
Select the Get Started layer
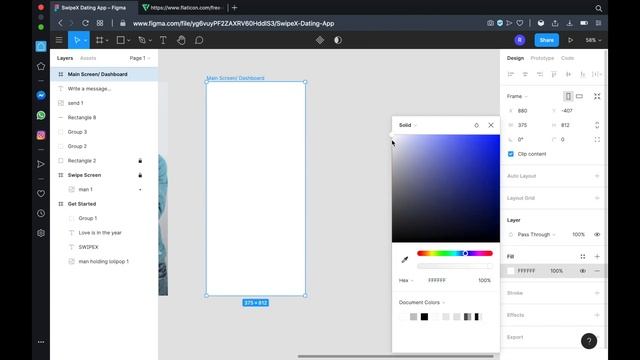click(x=104, y=204)
